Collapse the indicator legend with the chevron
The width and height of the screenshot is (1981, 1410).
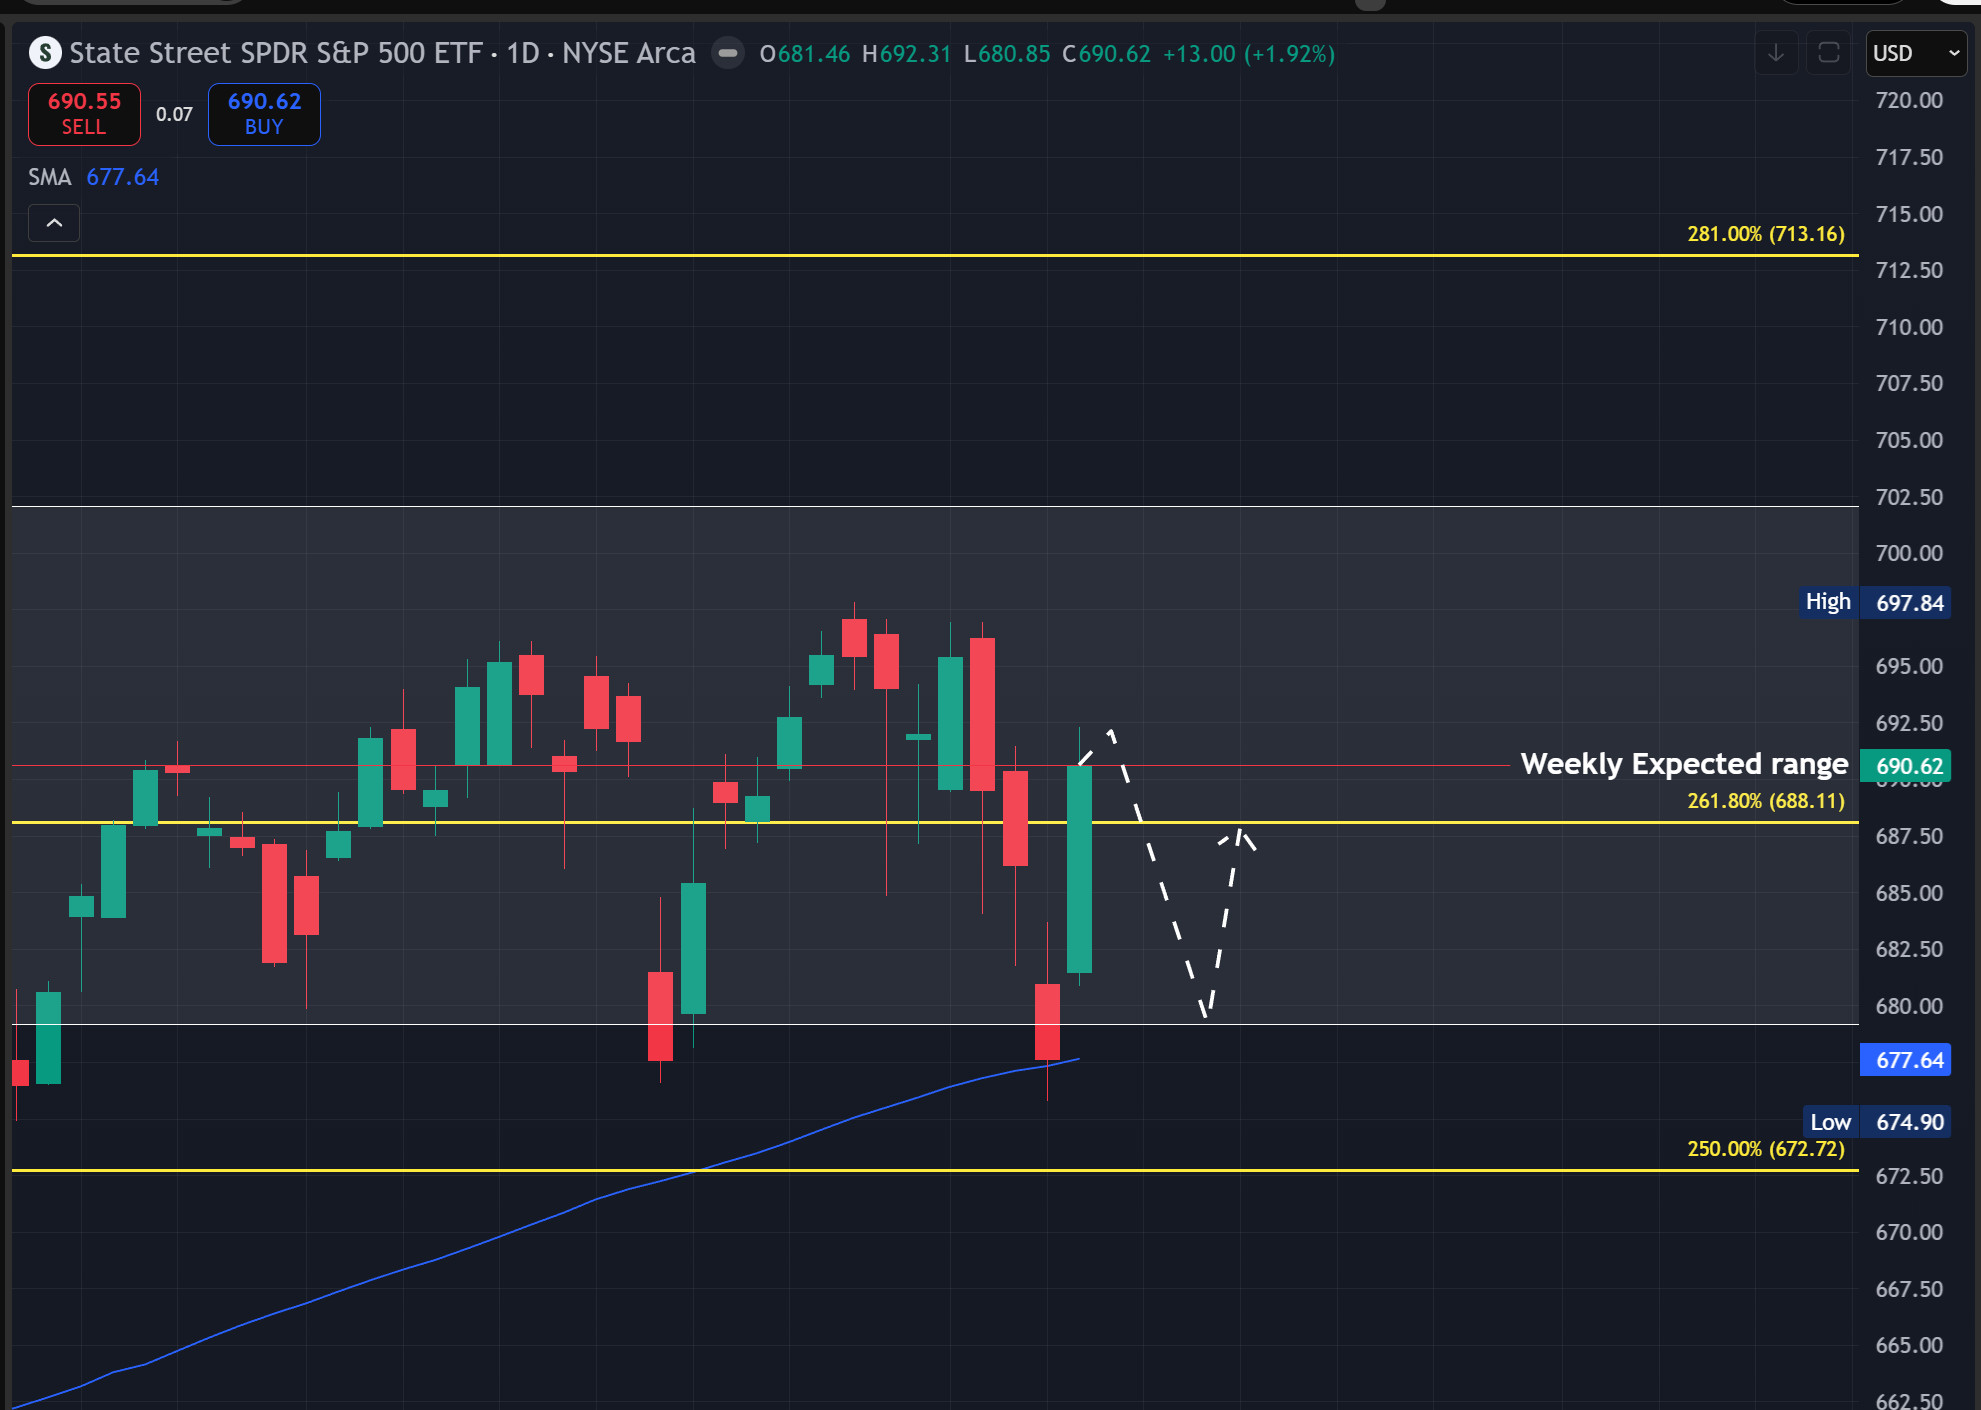[x=54, y=223]
